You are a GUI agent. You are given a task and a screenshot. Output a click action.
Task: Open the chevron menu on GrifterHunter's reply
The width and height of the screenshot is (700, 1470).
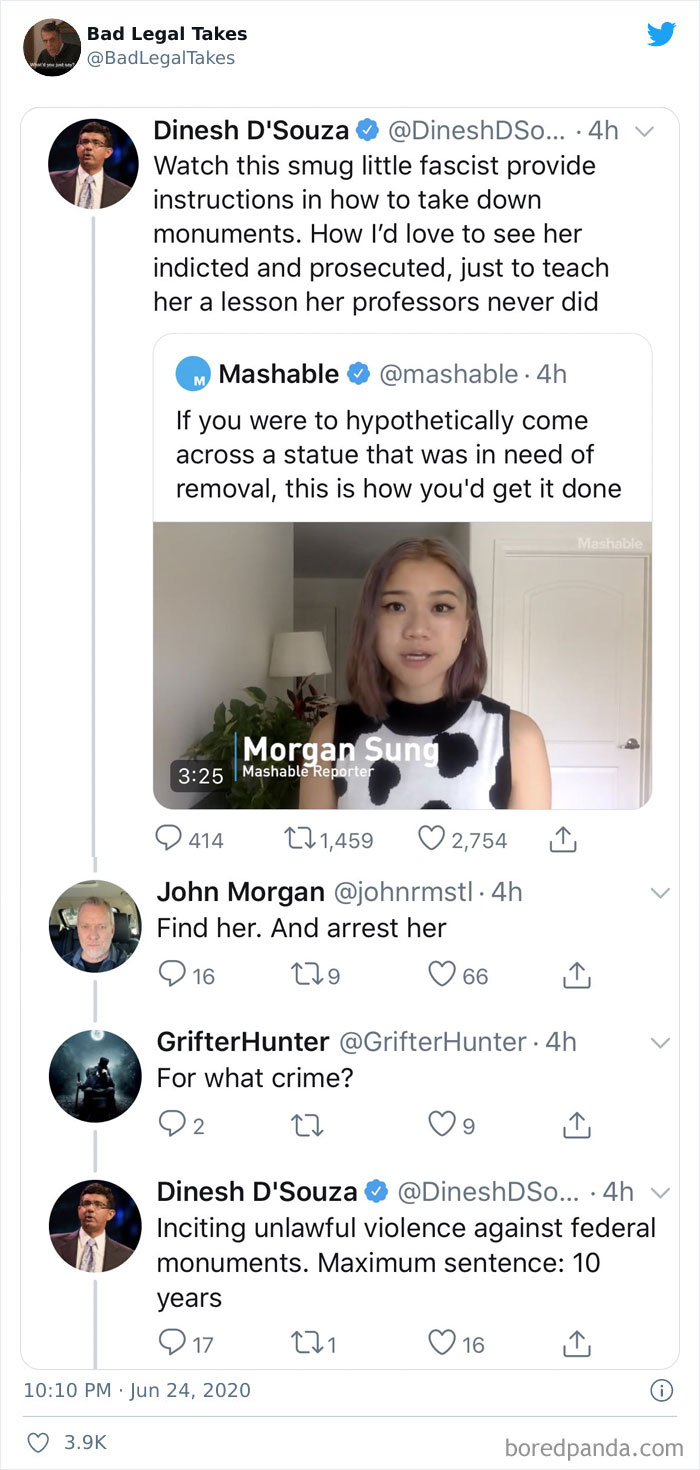coord(660,1043)
